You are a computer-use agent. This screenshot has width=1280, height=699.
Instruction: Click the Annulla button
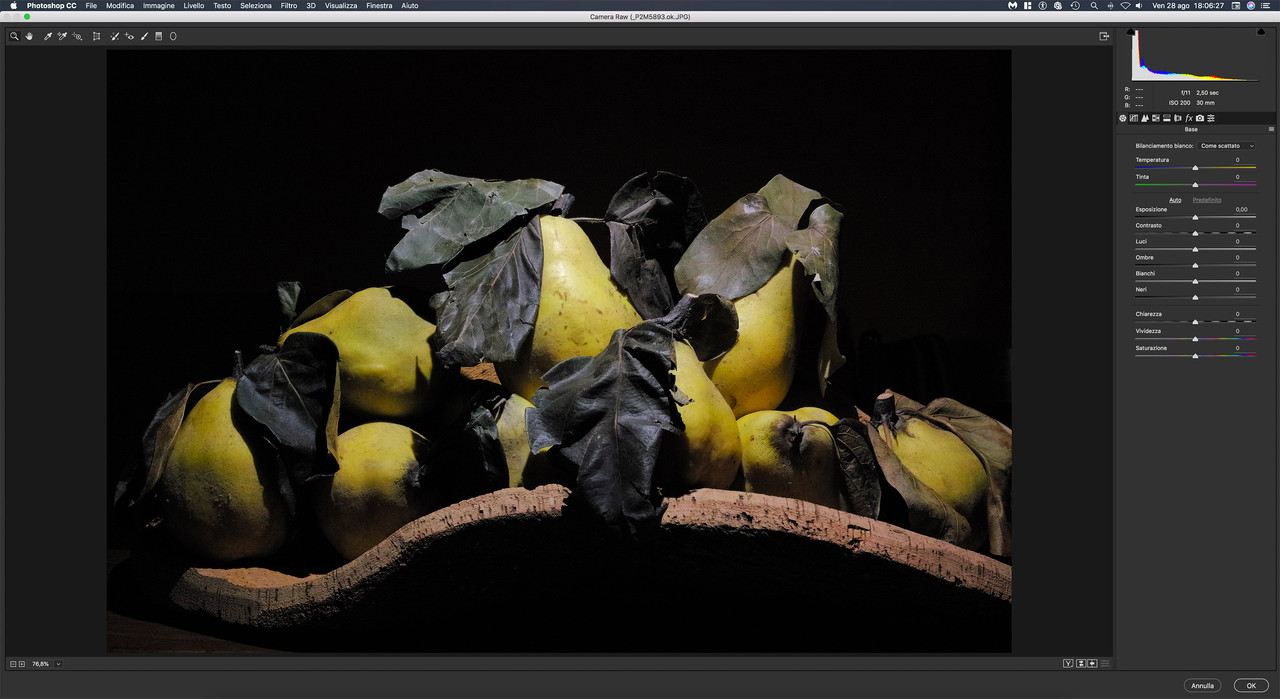[x=1202, y=685]
